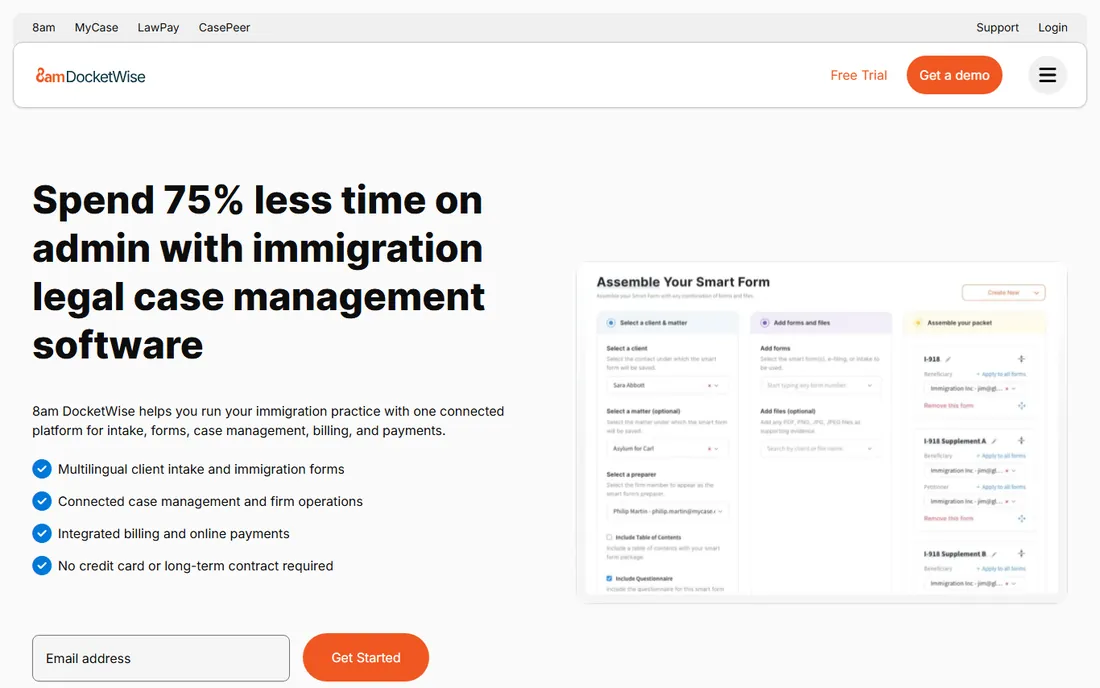Click the 8am DocketWise logo
Image resolution: width=1100 pixels, height=688 pixels.
coord(90,76)
